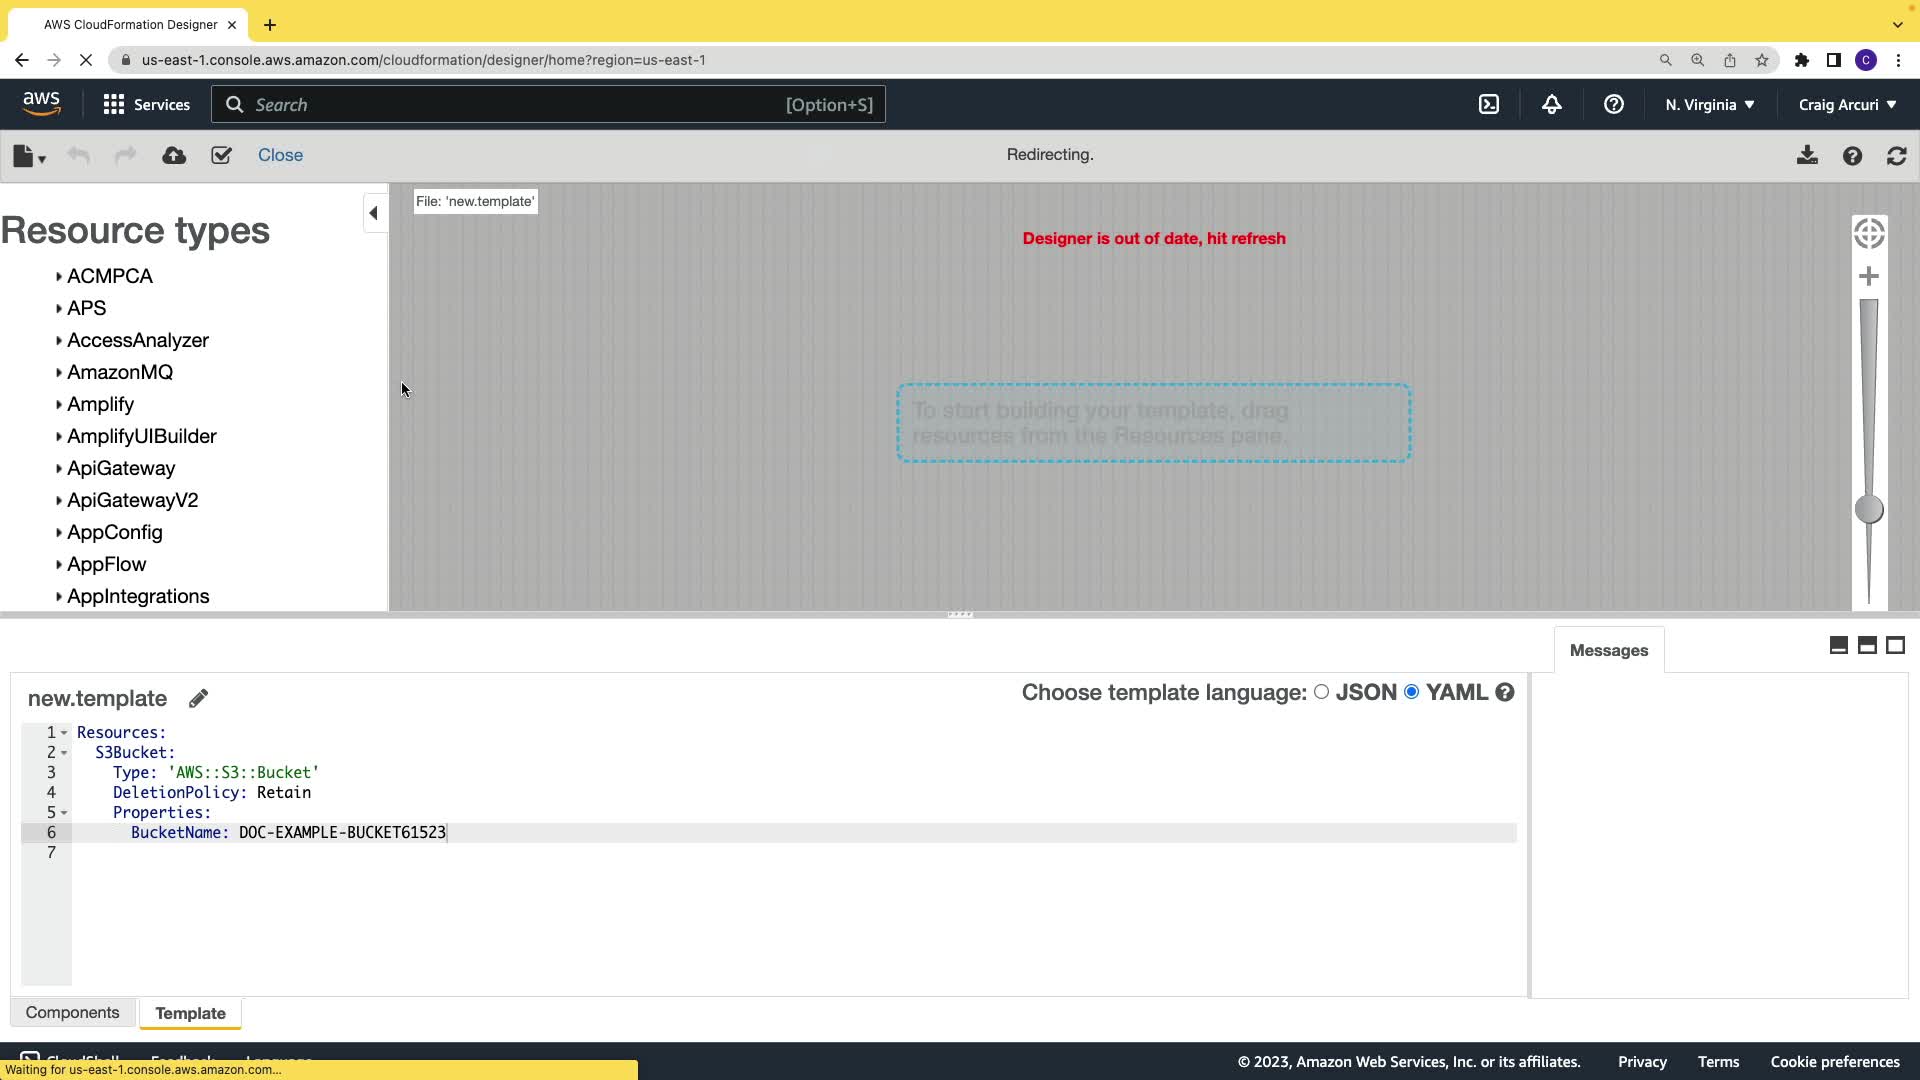Open the AWS notifications bell
This screenshot has height=1080, width=1920.
(1551, 104)
